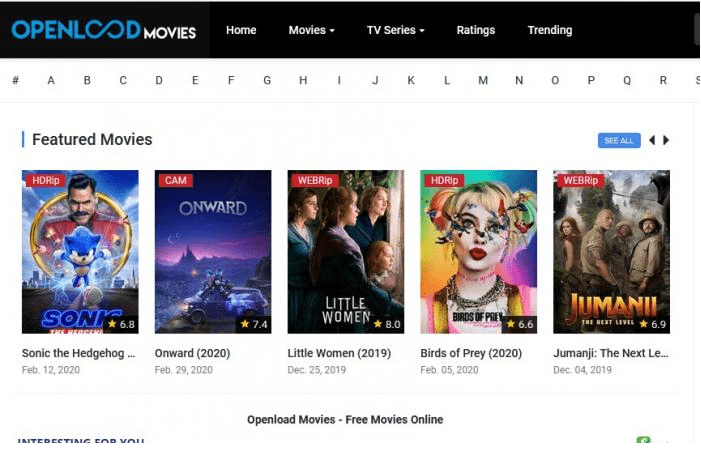Click the date Feb. 29, 2020

pos(184,370)
